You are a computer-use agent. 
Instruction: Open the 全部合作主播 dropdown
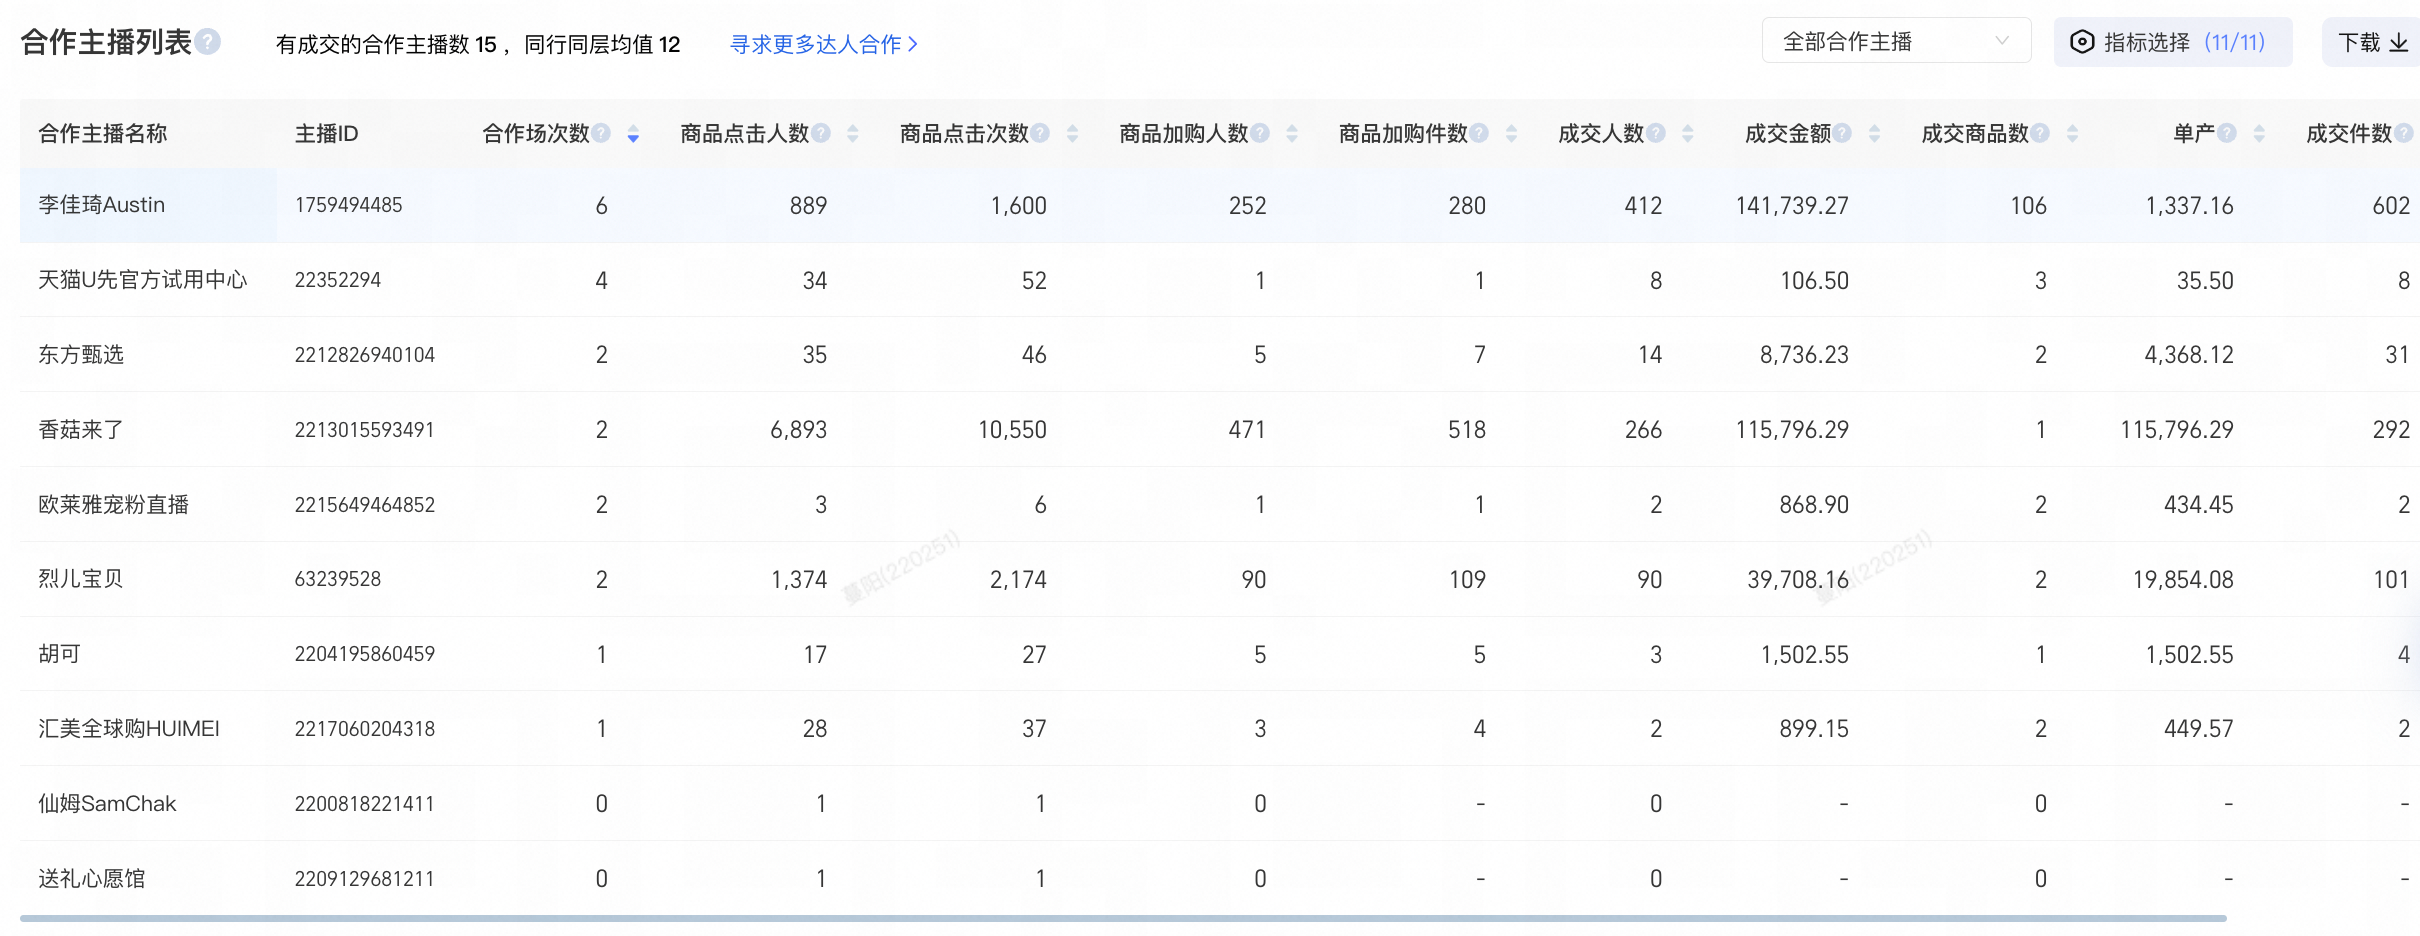coord(1896,41)
